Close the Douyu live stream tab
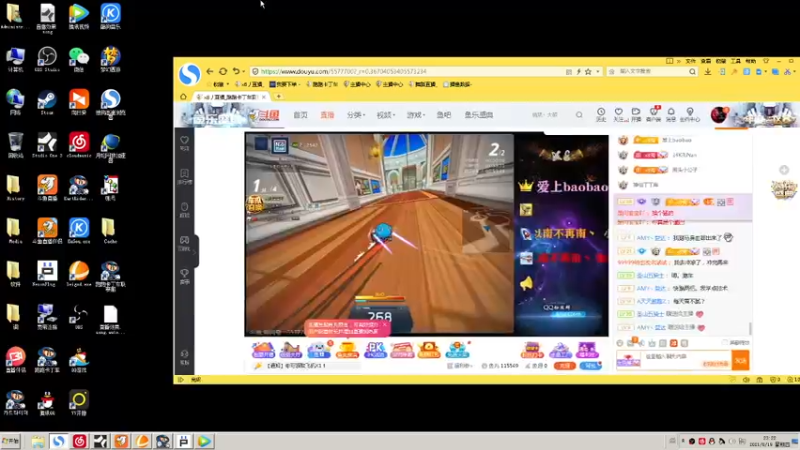 (264, 96)
